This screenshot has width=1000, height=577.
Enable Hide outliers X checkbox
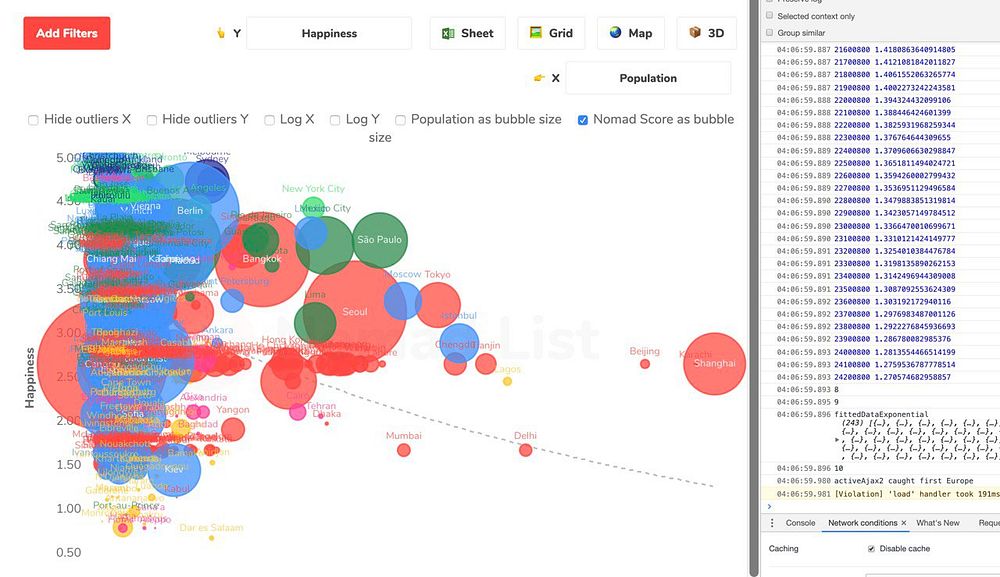click(x=33, y=120)
